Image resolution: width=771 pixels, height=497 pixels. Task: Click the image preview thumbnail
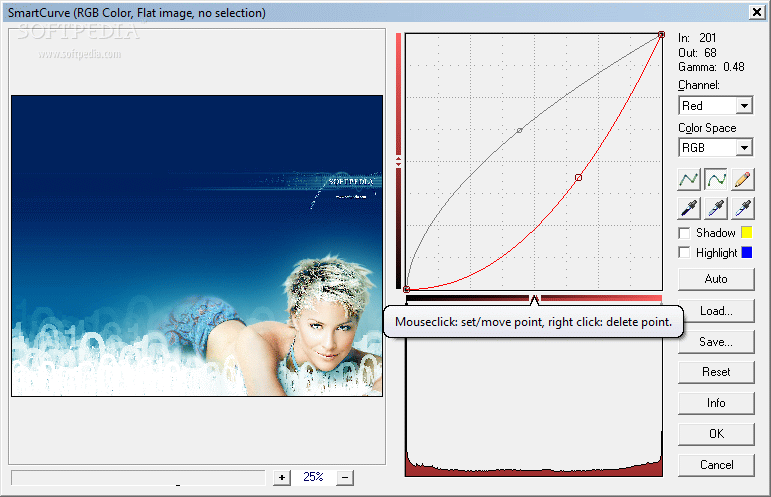[197, 246]
